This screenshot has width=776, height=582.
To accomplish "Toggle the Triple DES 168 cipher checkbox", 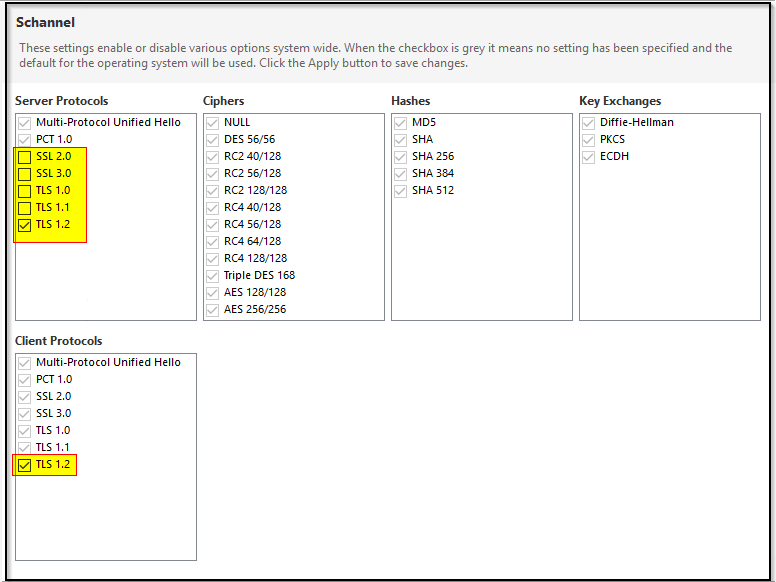I will (212, 276).
